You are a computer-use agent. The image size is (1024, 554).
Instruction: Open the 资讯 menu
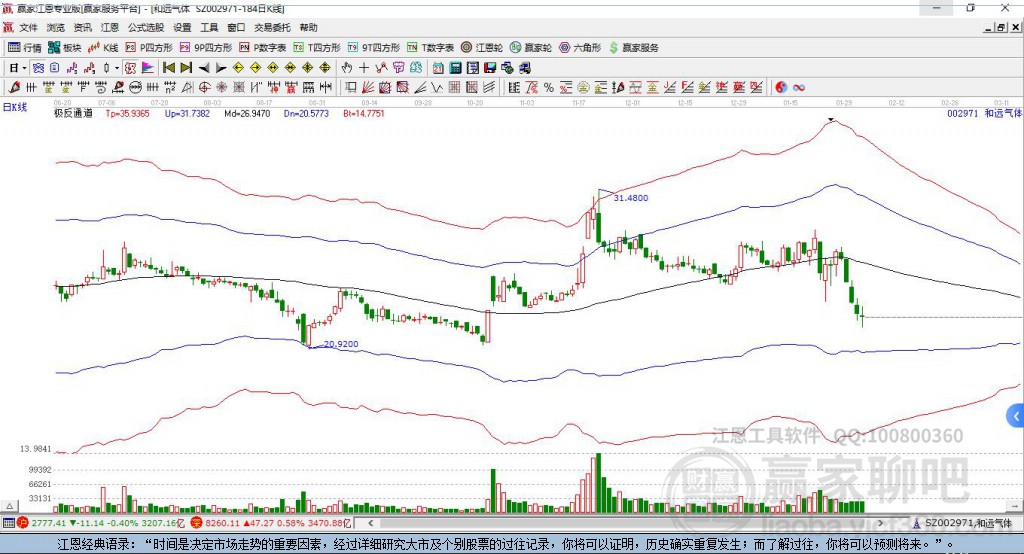[x=83, y=27]
